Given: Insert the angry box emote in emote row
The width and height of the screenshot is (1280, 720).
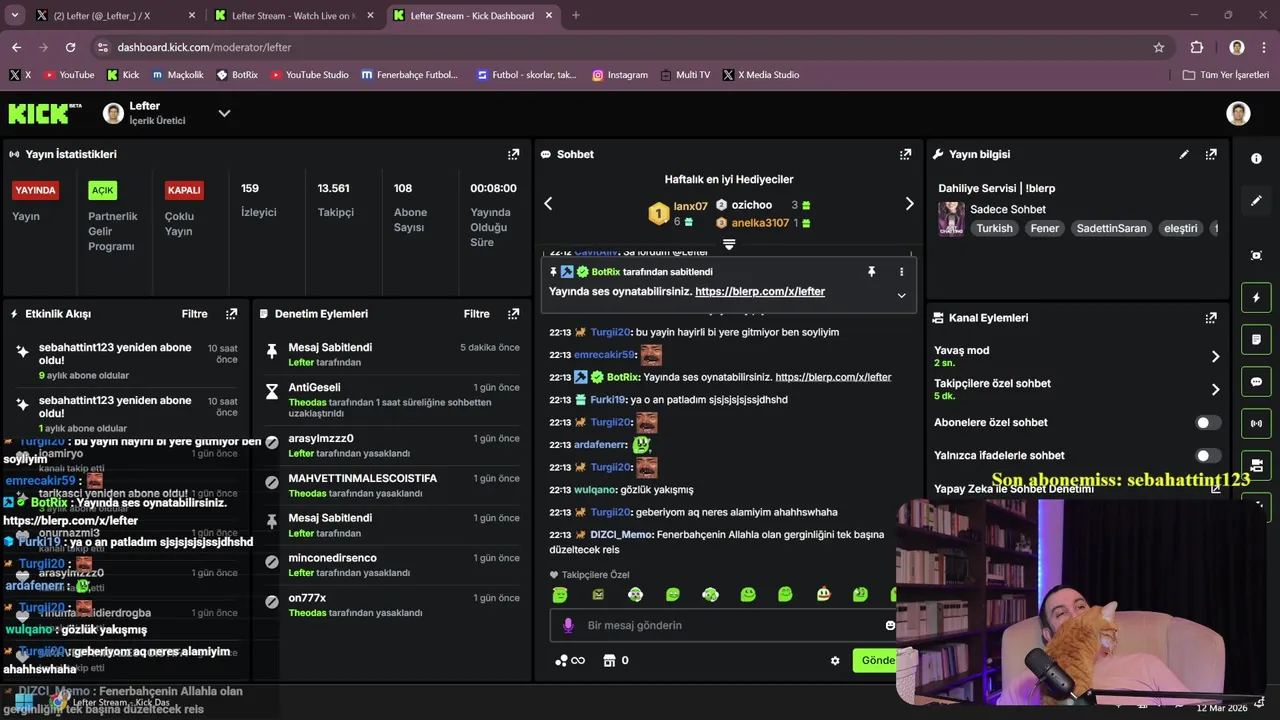Looking at the screenshot, I should tap(598, 594).
